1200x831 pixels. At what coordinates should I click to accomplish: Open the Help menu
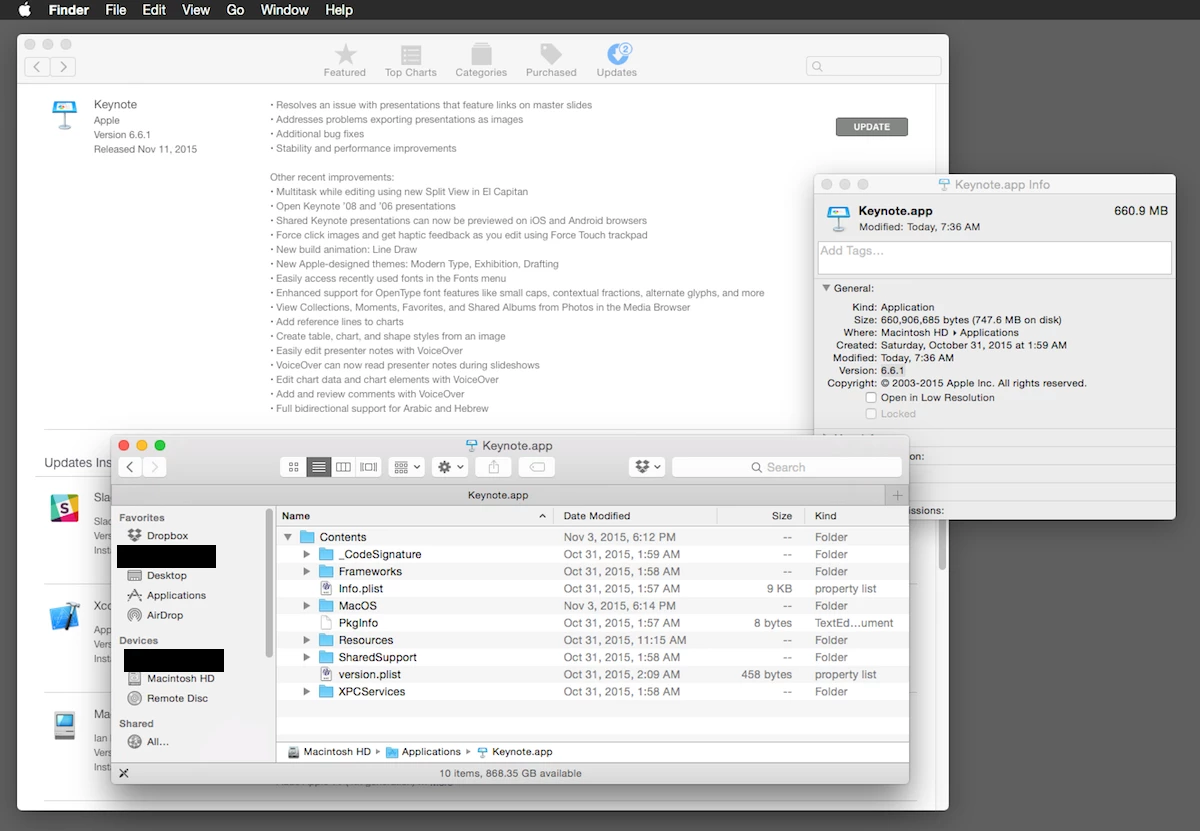339,10
